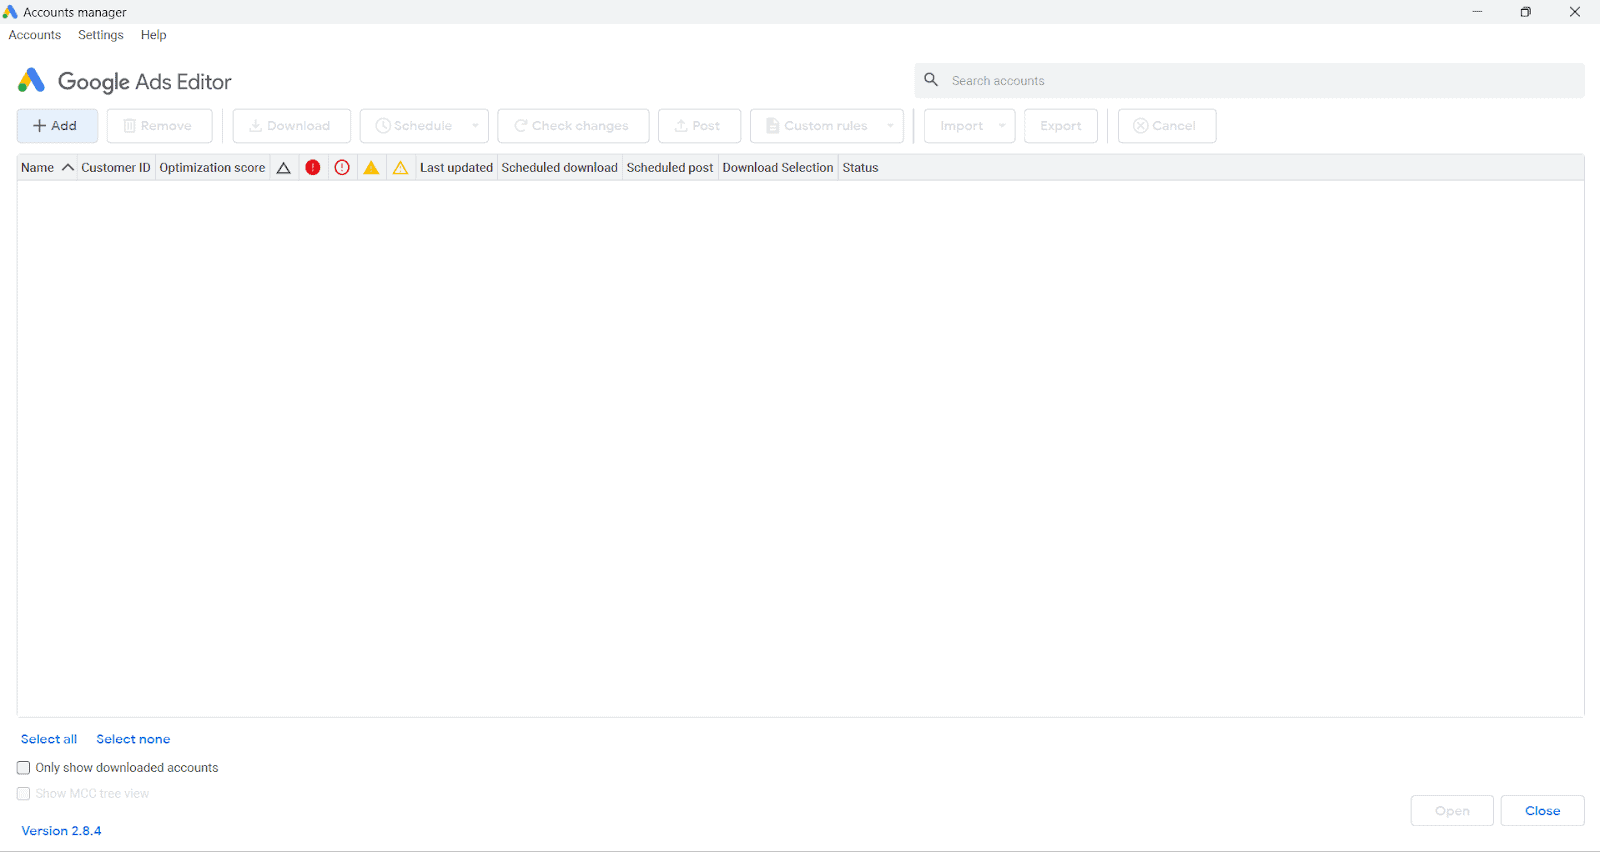Click the Open button
The height and width of the screenshot is (852, 1600).
(x=1452, y=811)
